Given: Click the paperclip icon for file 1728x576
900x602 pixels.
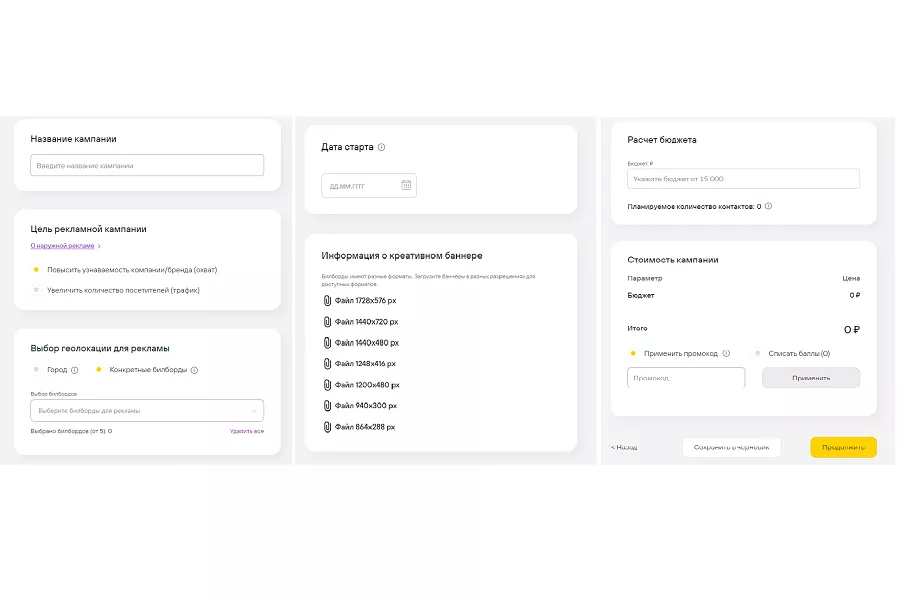Looking at the screenshot, I should click(327, 300).
